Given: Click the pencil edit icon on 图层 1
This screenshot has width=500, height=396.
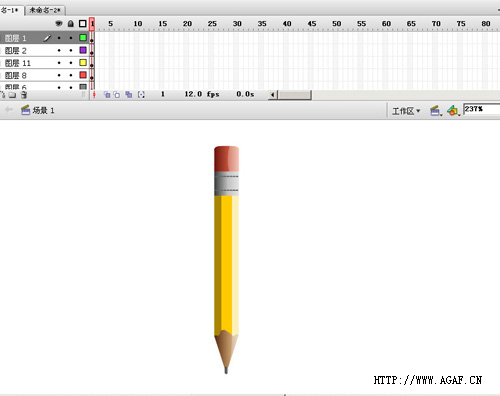Looking at the screenshot, I should coord(47,38).
